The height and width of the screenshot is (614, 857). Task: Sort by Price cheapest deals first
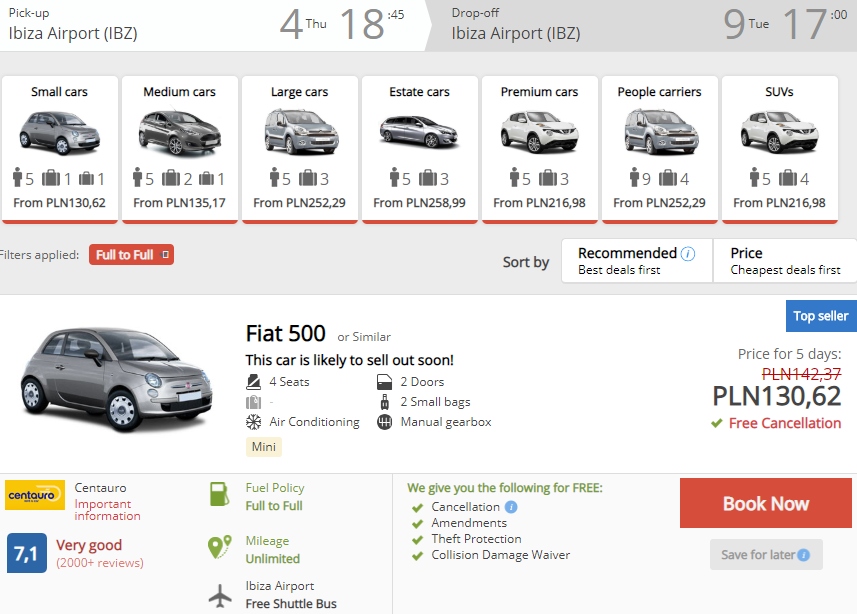coord(784,261)
